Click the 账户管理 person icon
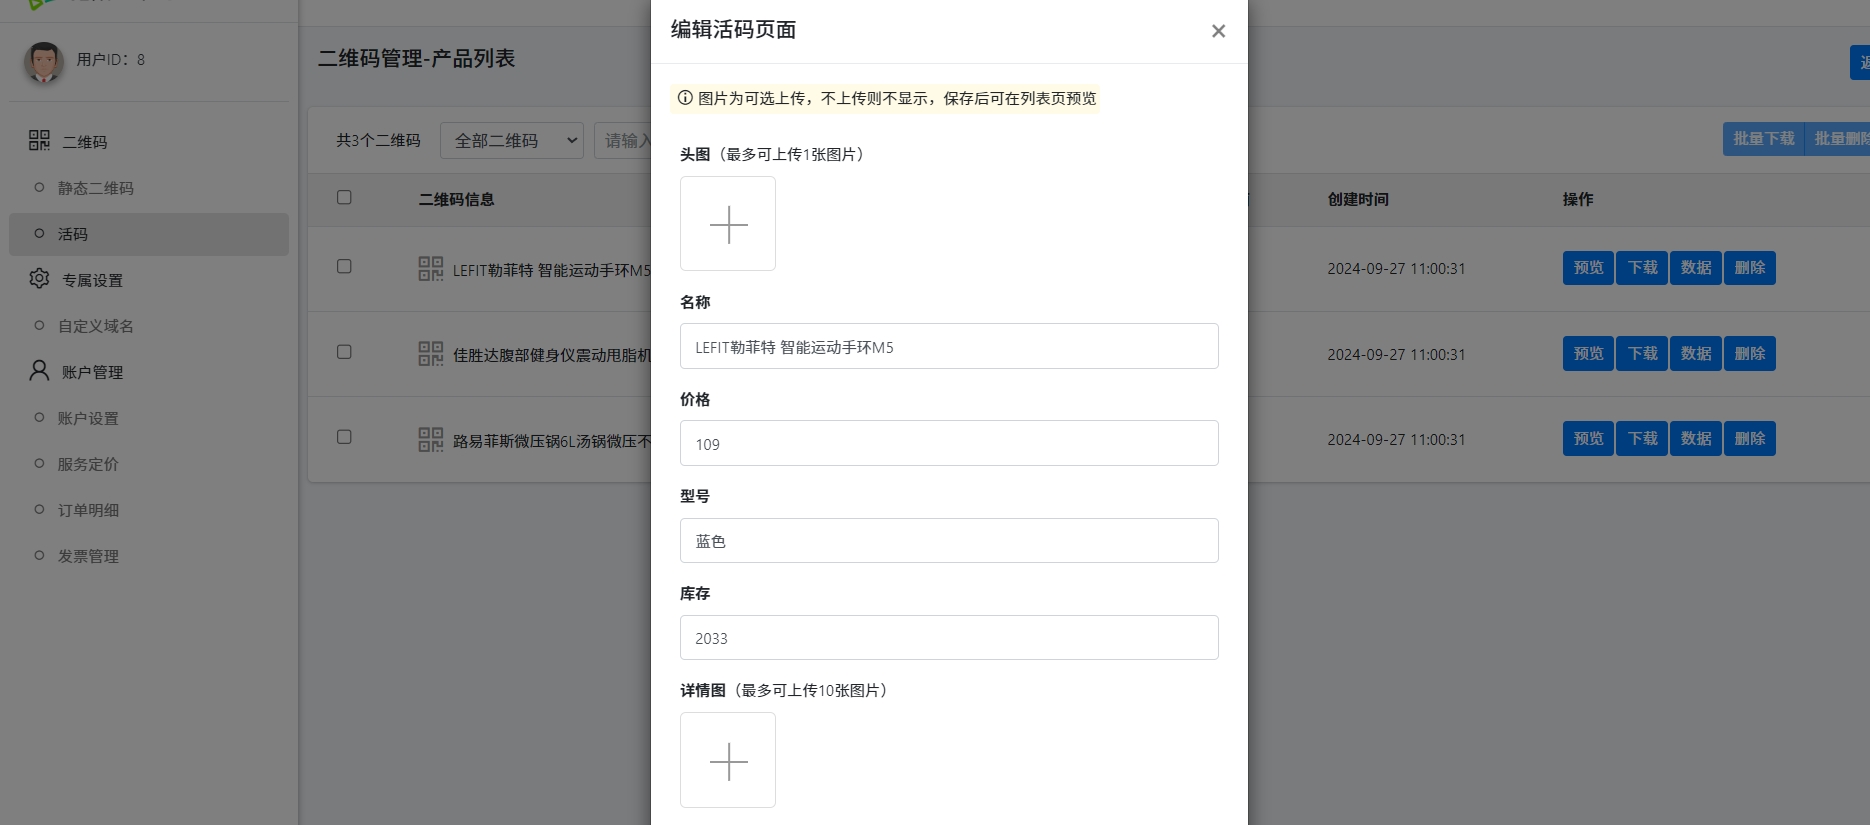1870x825 pixels. point(39,371)
